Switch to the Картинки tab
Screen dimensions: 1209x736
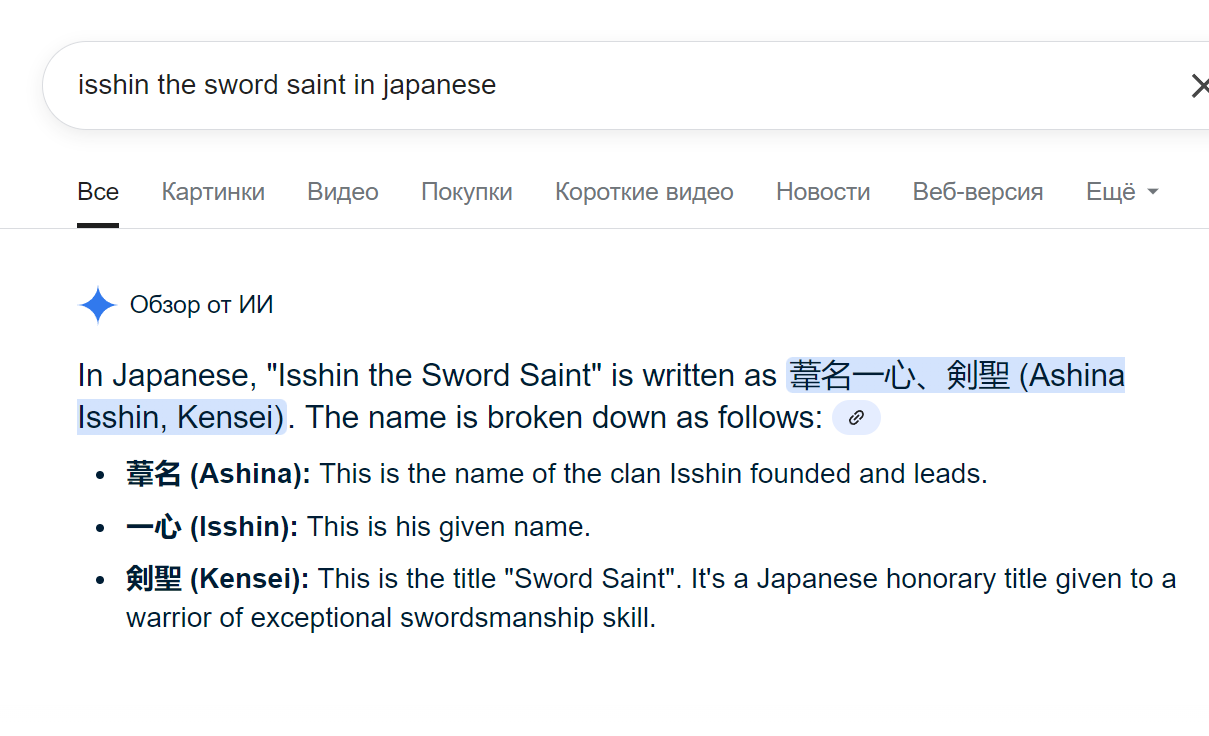point(213,192)
